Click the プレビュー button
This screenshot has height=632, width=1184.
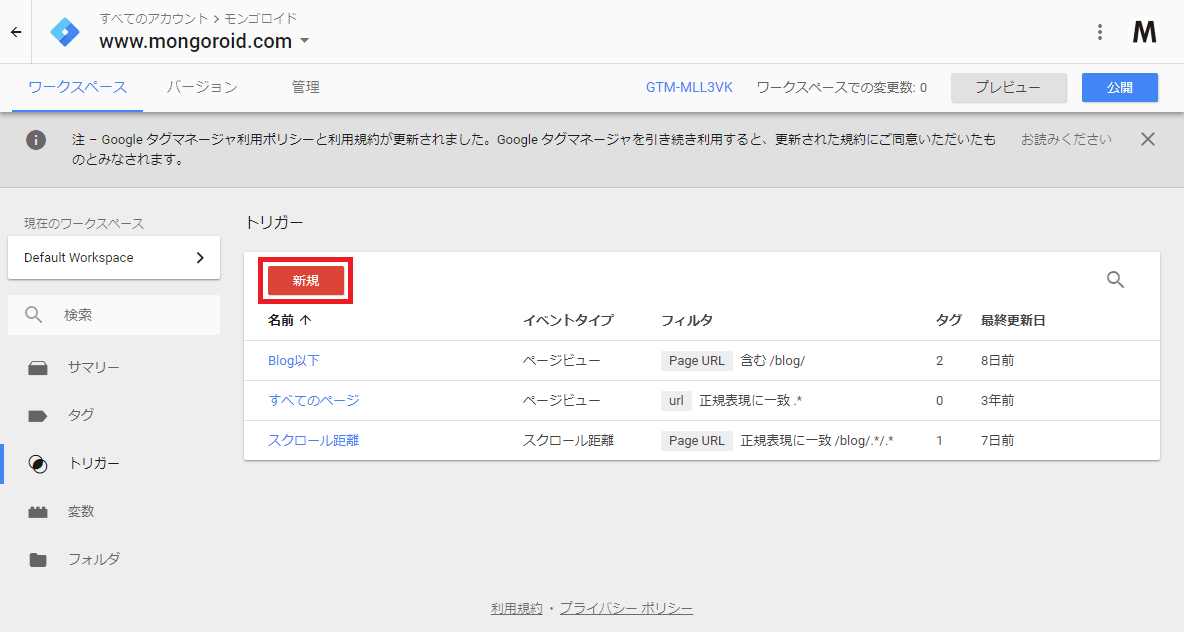[x=1008, y=88]
